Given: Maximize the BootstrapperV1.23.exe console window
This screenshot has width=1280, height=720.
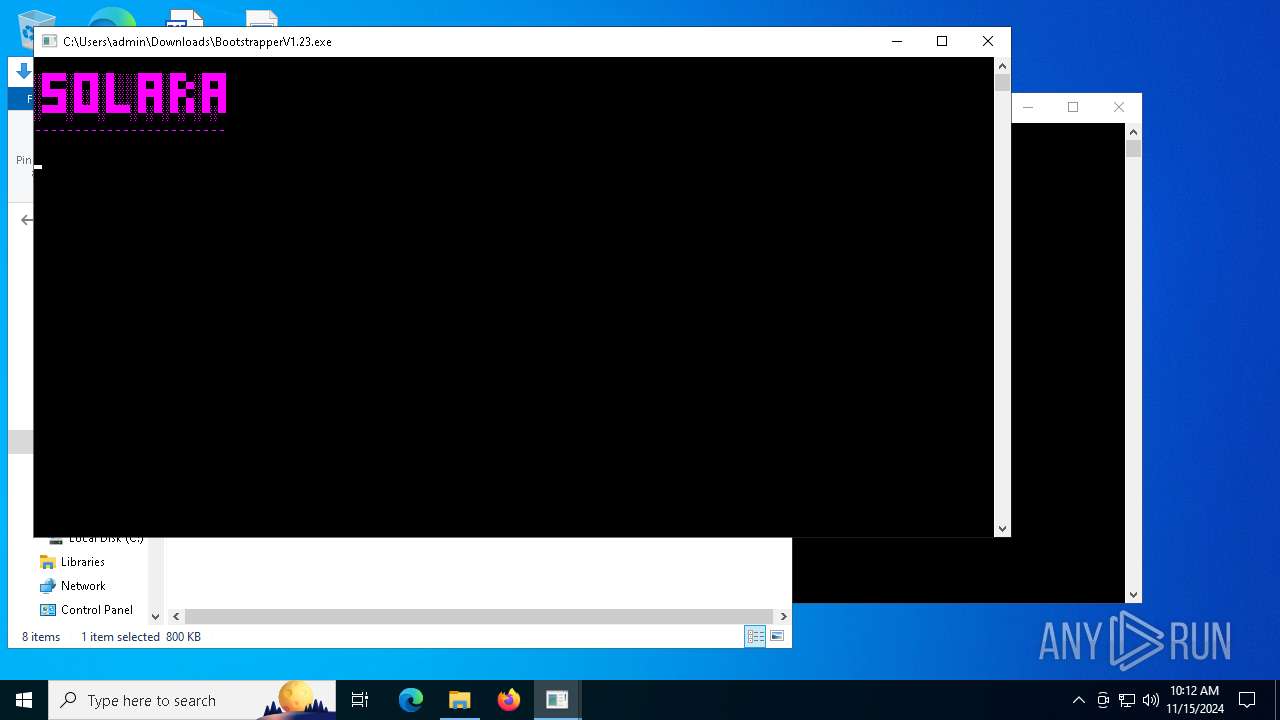Looking at the screenshot, I should (x=942, y=41).
